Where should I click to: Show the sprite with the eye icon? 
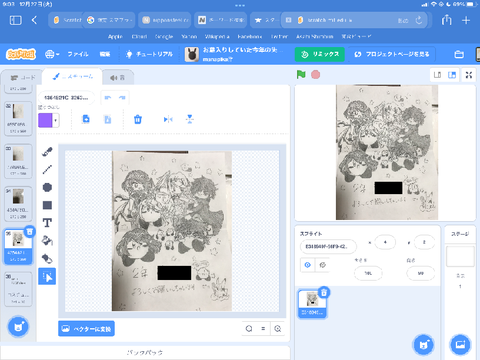coord(307,265)
